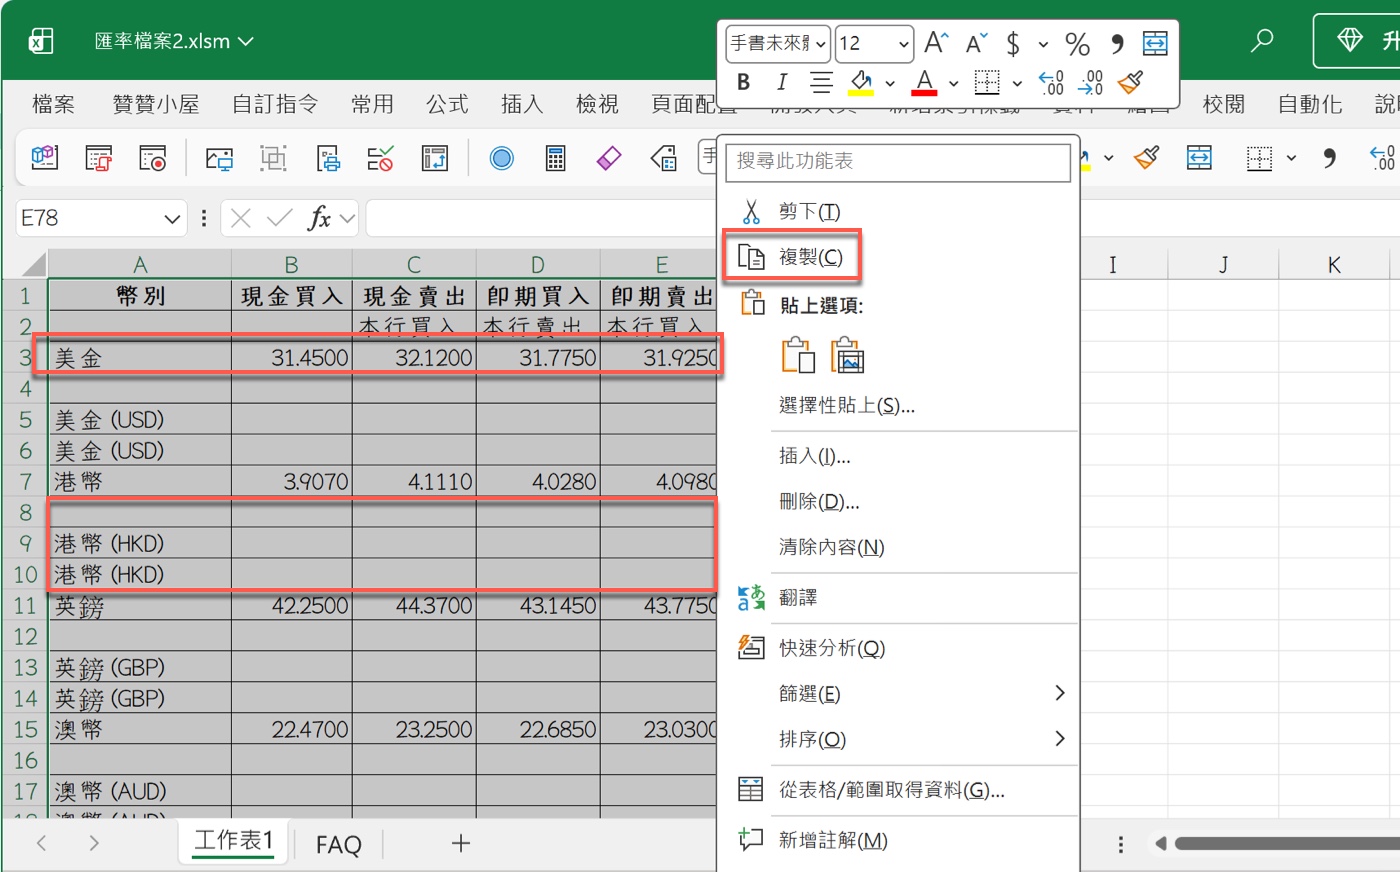Open borders dropdown arrow in mini toolbar
The width and height of the screenshot is (1400, 872).
pyautogui.click(x=1017, y=83)
